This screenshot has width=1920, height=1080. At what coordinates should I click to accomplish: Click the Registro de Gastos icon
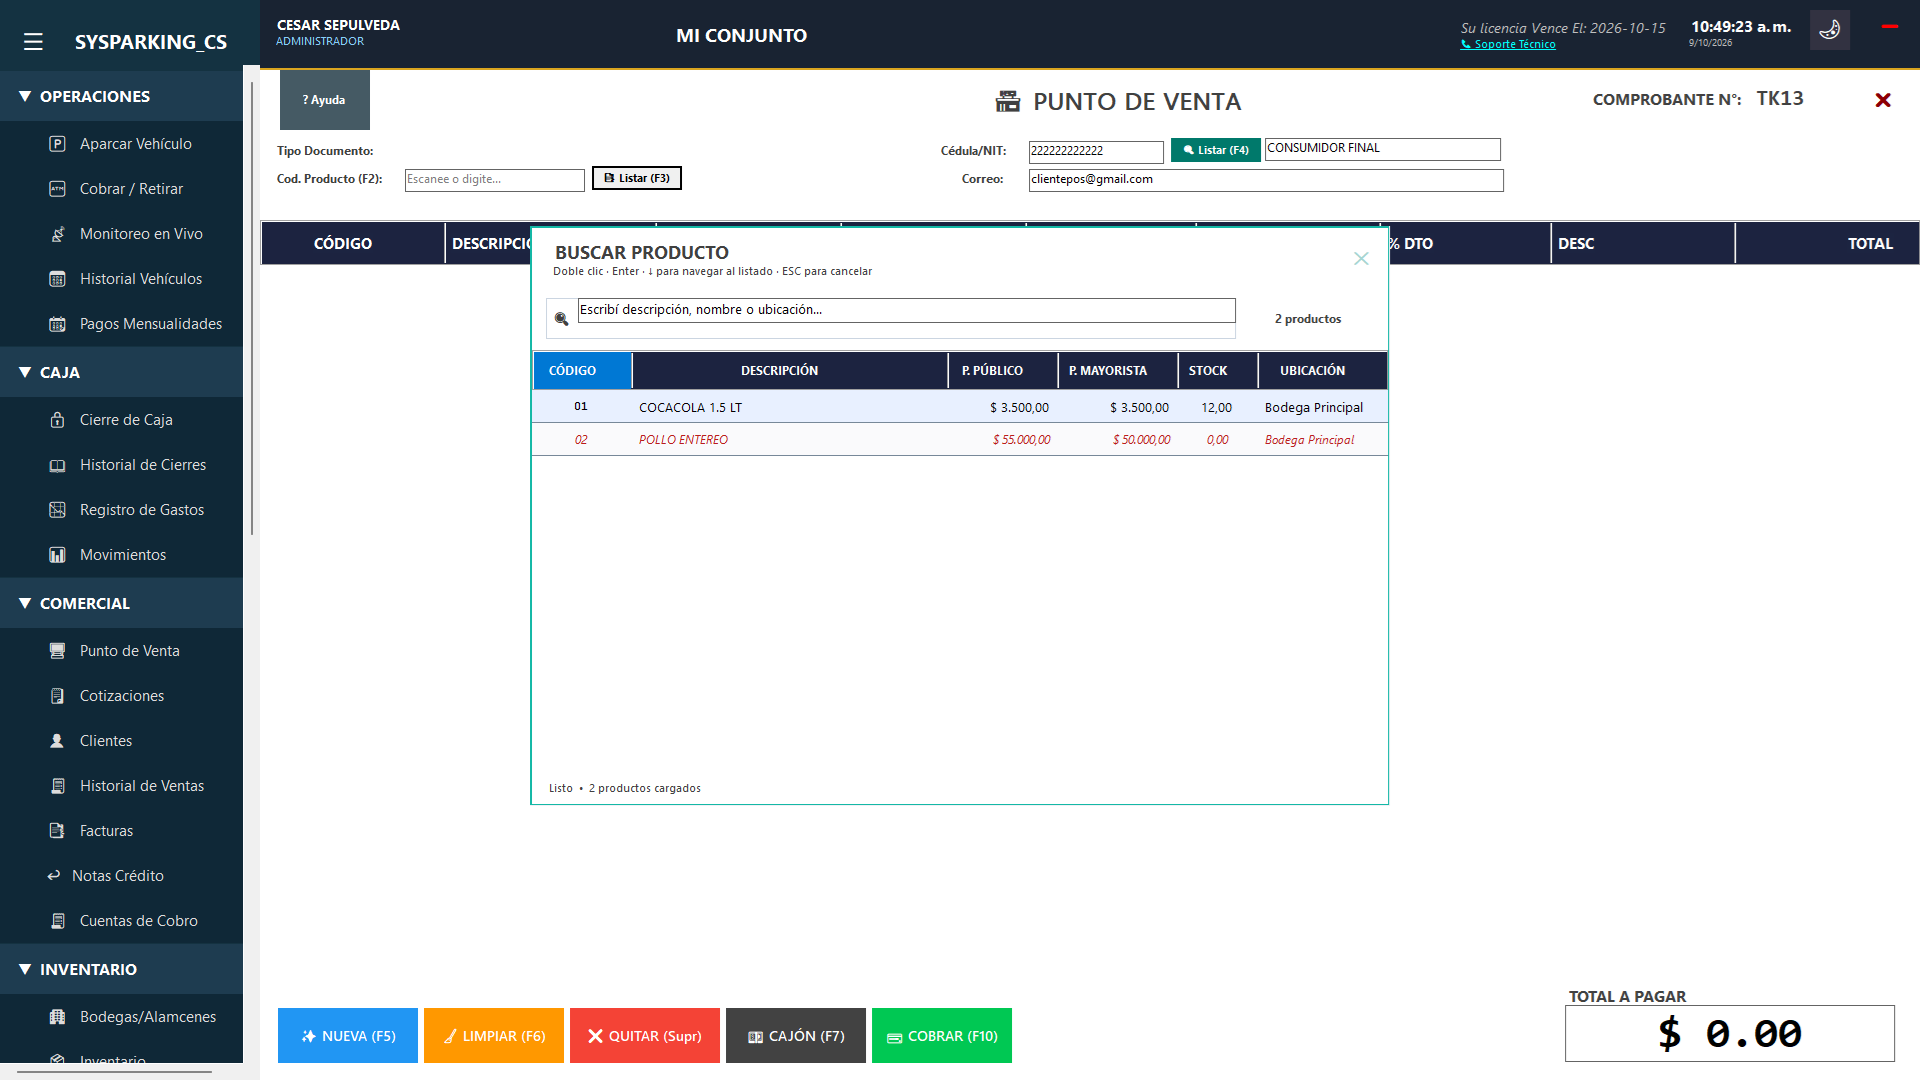(x=58, y=510)
